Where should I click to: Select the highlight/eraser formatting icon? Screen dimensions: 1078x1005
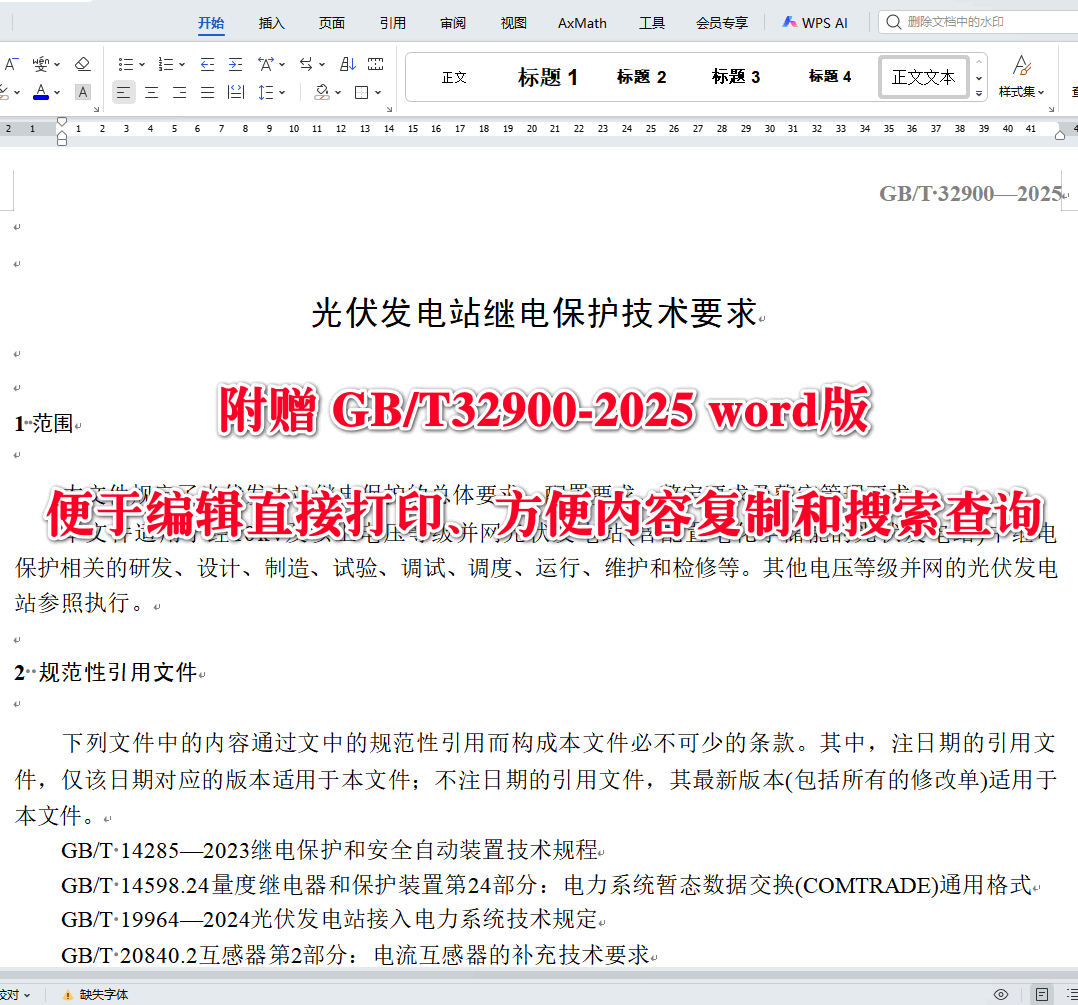click(82, 63)
